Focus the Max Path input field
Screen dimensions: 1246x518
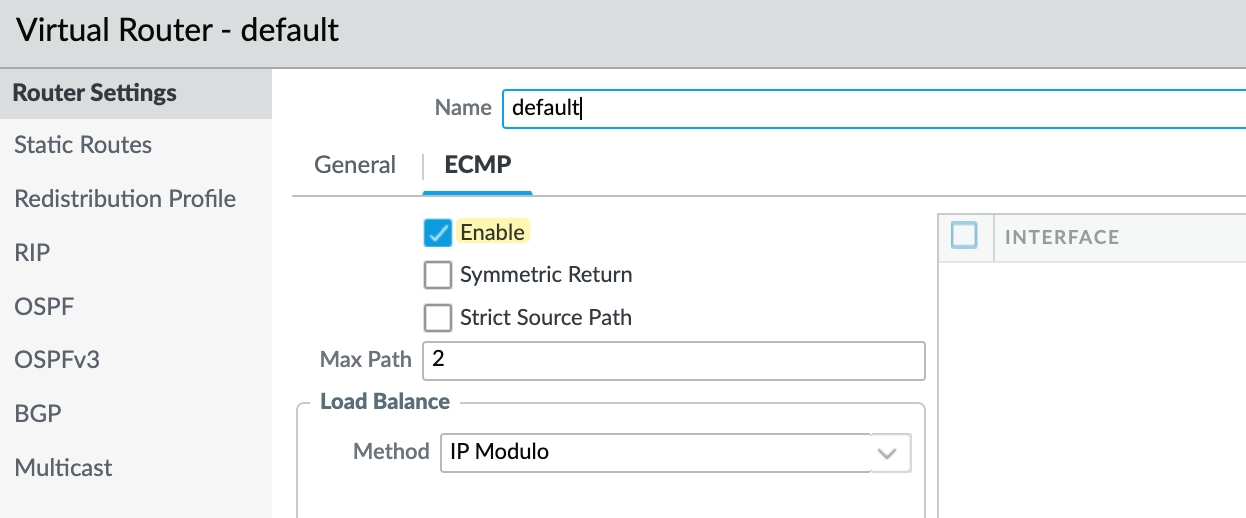pyautogui.click(x=673, y=360)
